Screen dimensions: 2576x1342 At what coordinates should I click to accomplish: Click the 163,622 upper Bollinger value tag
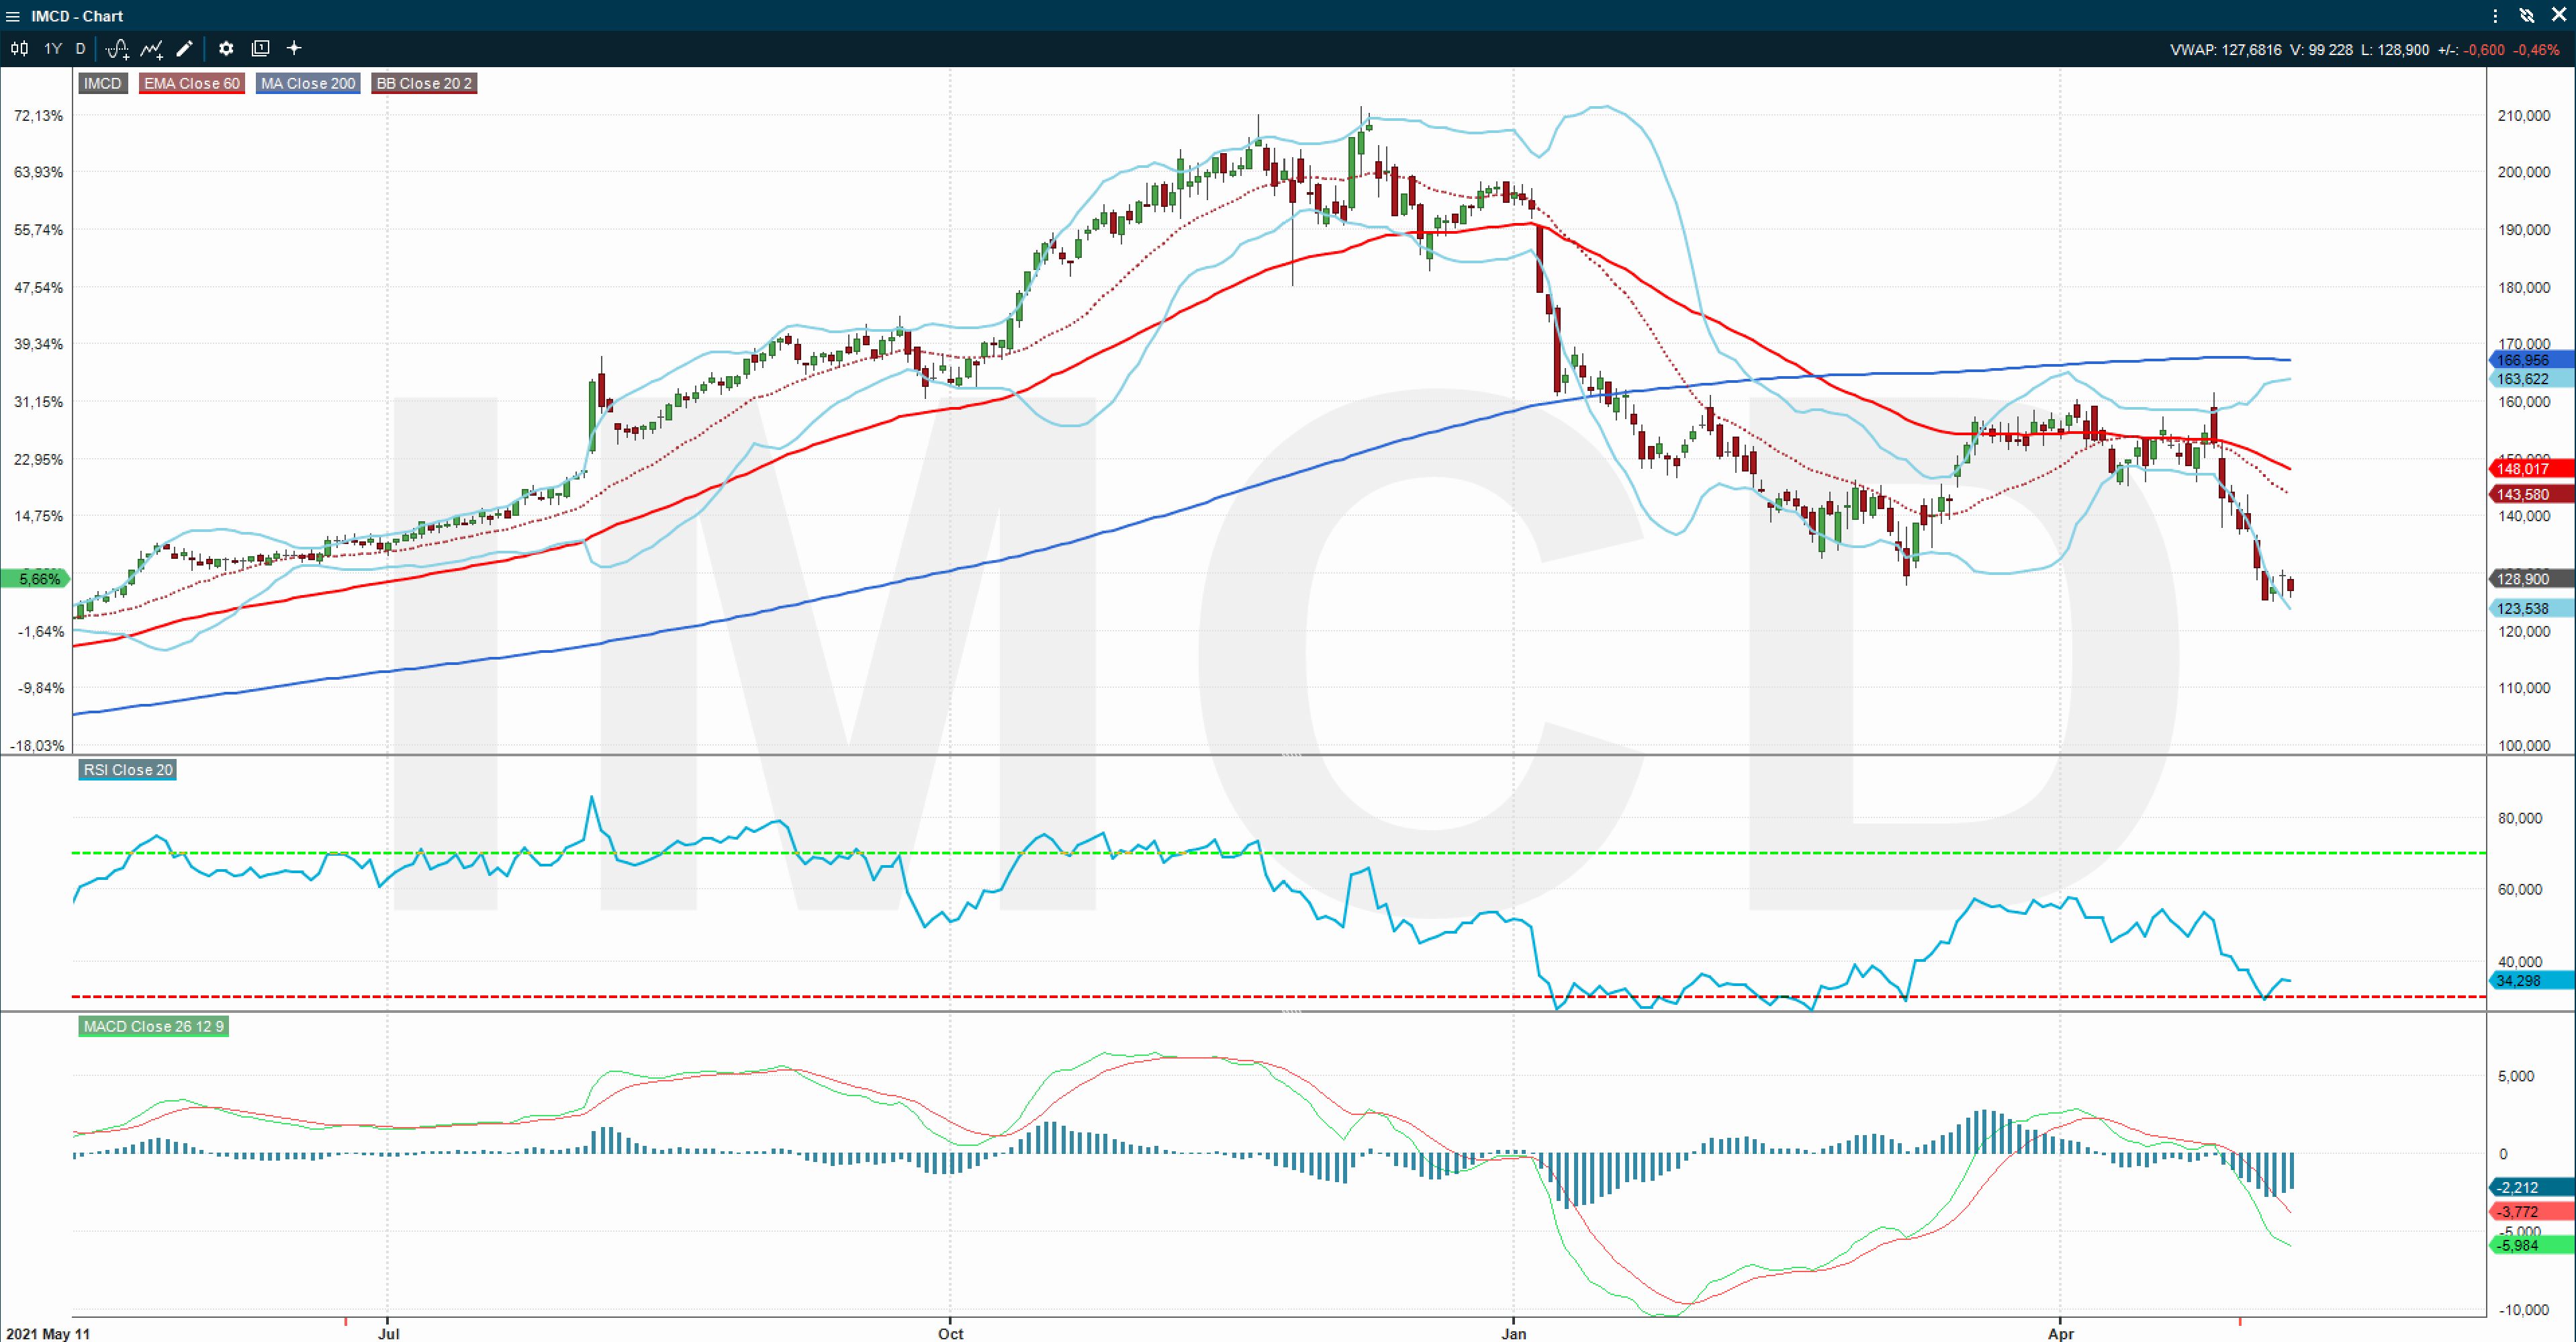2530,379
